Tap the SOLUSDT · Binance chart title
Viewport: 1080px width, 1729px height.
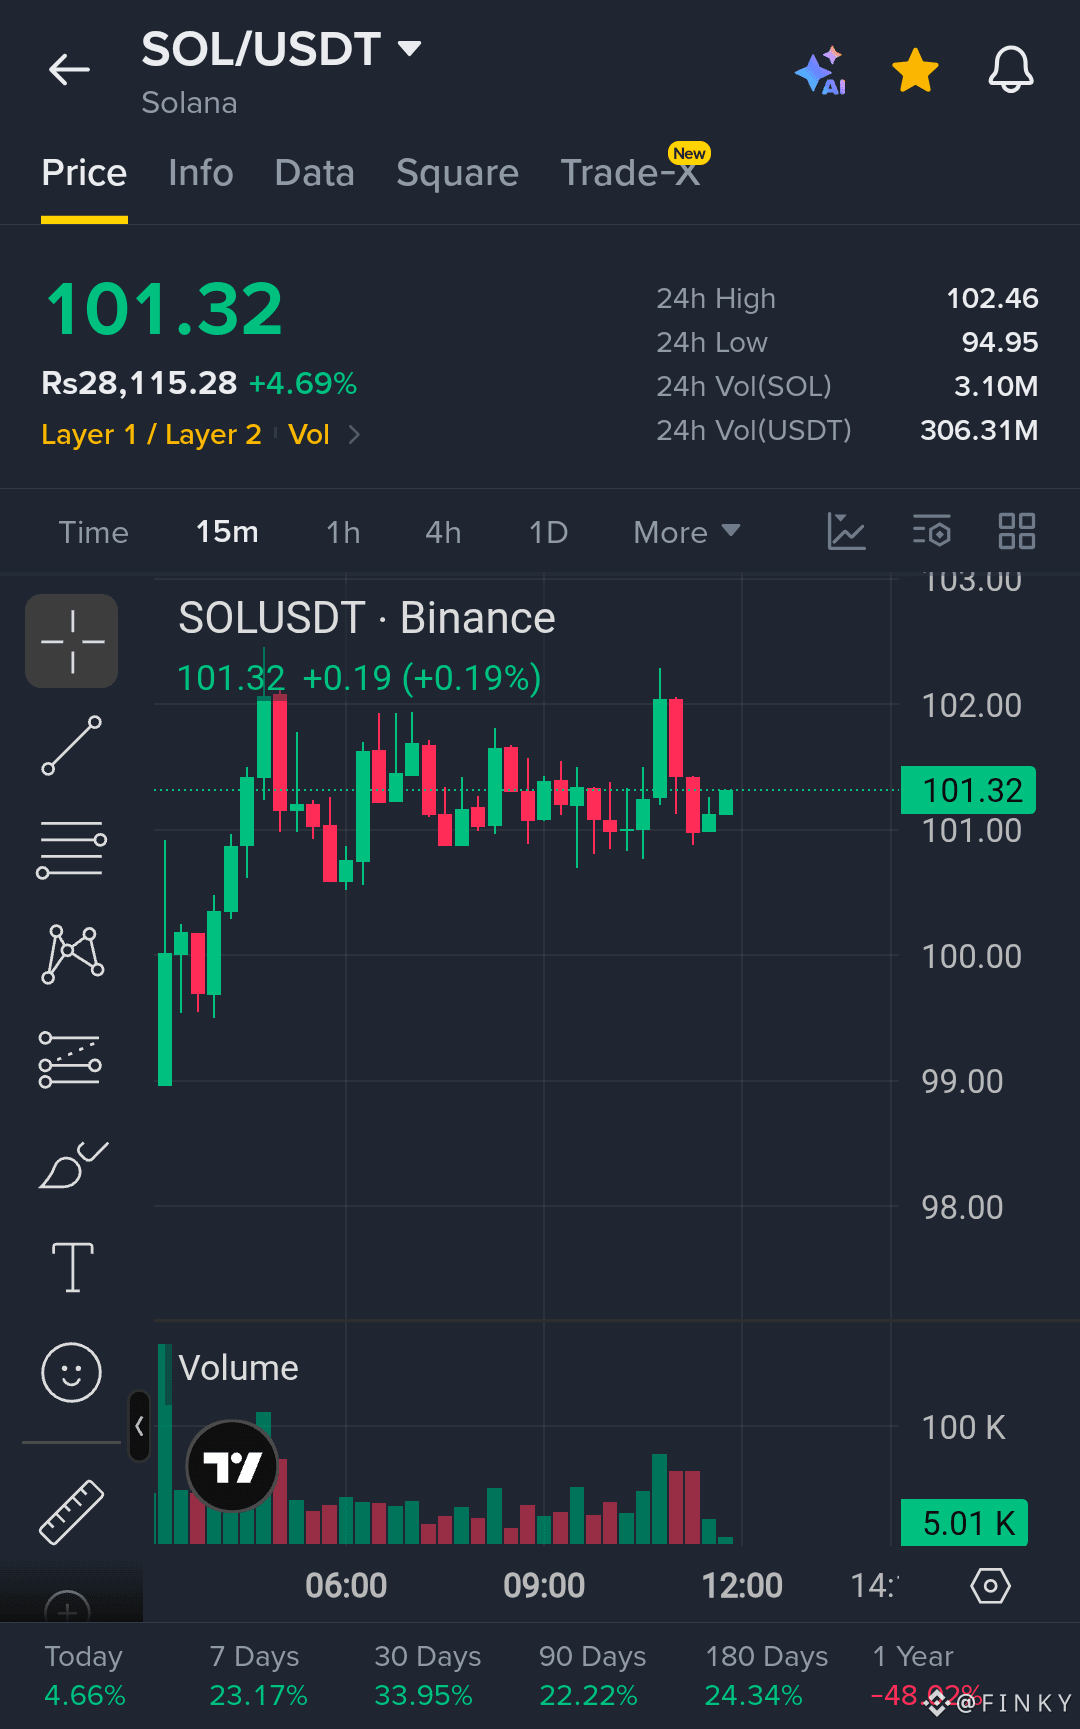[367, 618]
